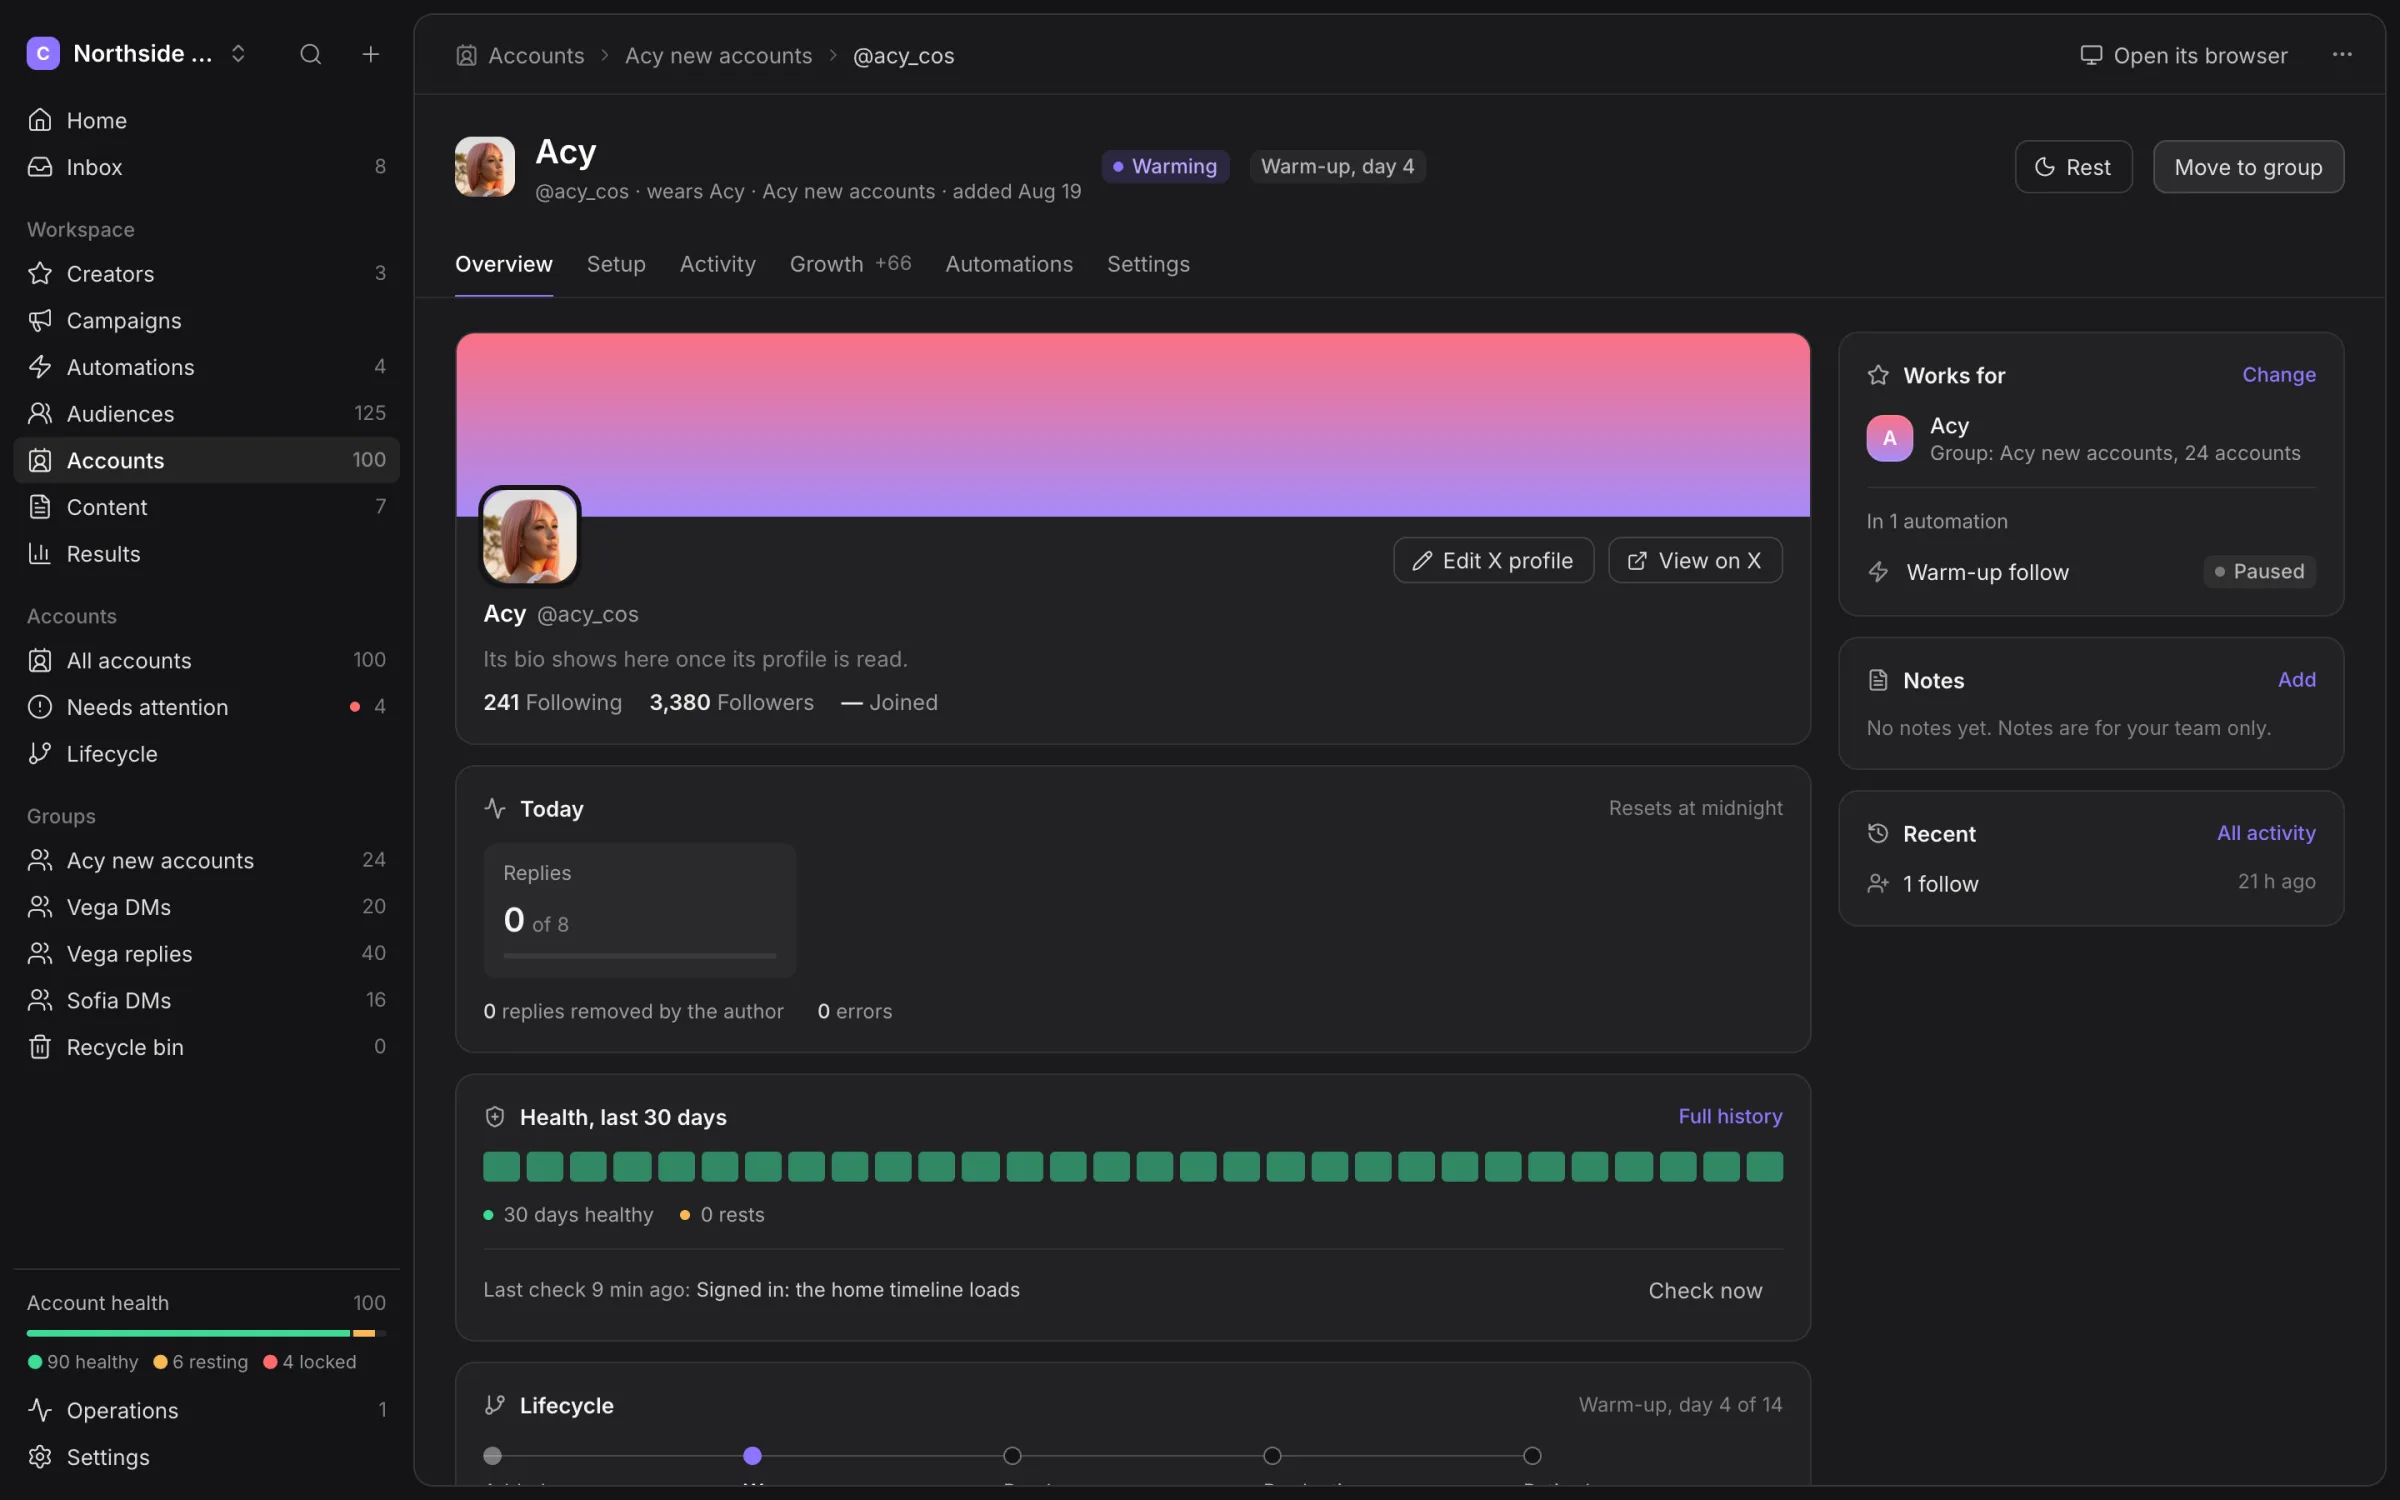Image resolution: width=2400 pixels, height=1500 pixels.
Task: Open Full history for health
Action: pyautogui.click(x=1730, y=1116)
